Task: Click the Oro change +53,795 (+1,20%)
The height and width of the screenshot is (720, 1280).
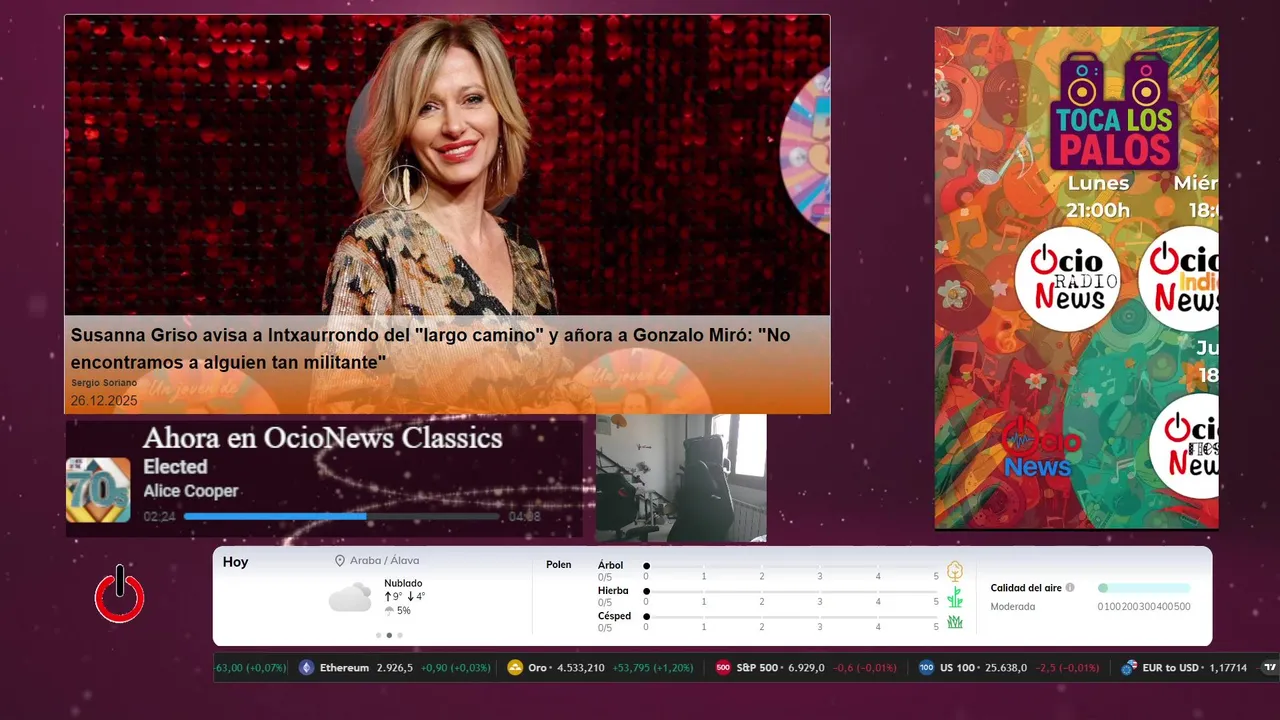Action: [x=653, y=668]
